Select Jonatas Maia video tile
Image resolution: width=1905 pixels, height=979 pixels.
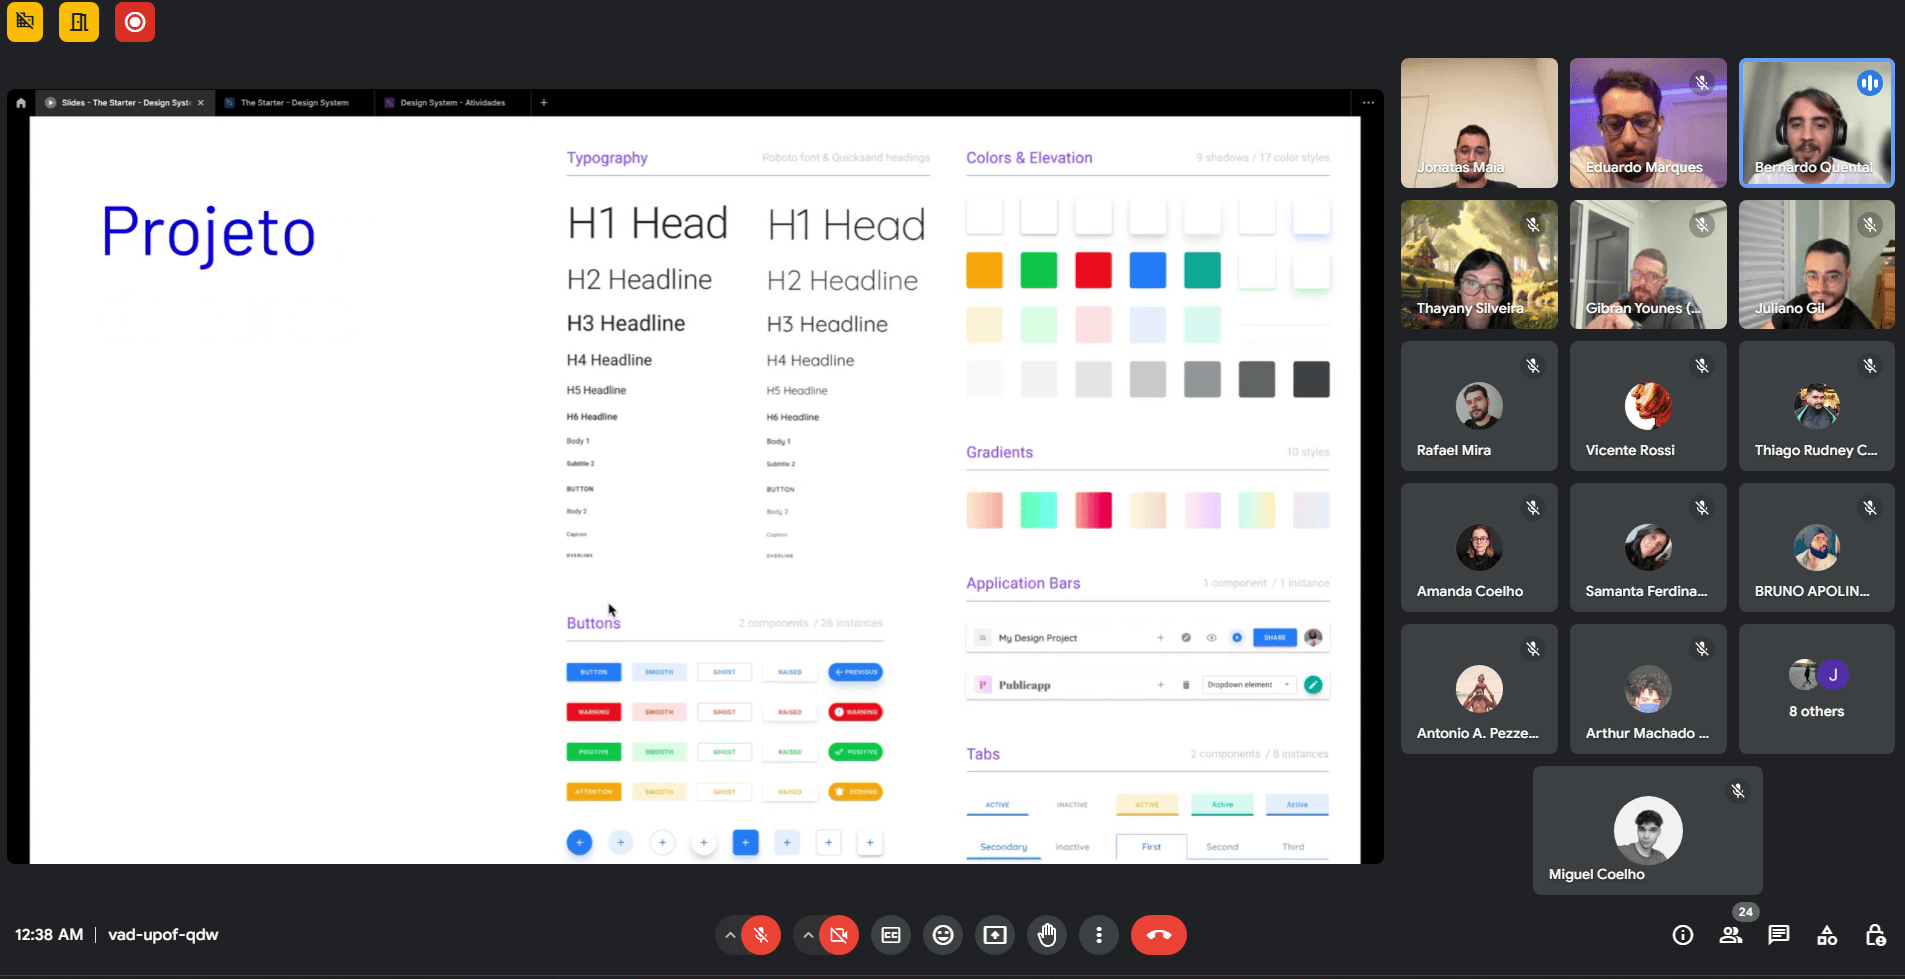[x=1479, y=123]
